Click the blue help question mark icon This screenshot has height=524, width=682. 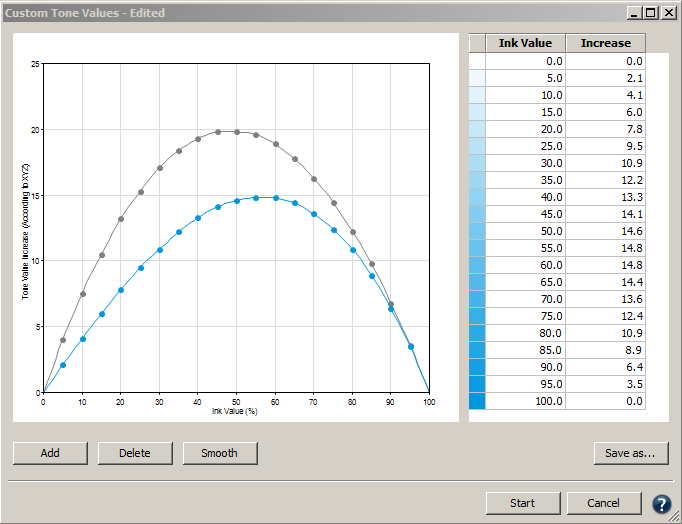[x=662, y=504]
